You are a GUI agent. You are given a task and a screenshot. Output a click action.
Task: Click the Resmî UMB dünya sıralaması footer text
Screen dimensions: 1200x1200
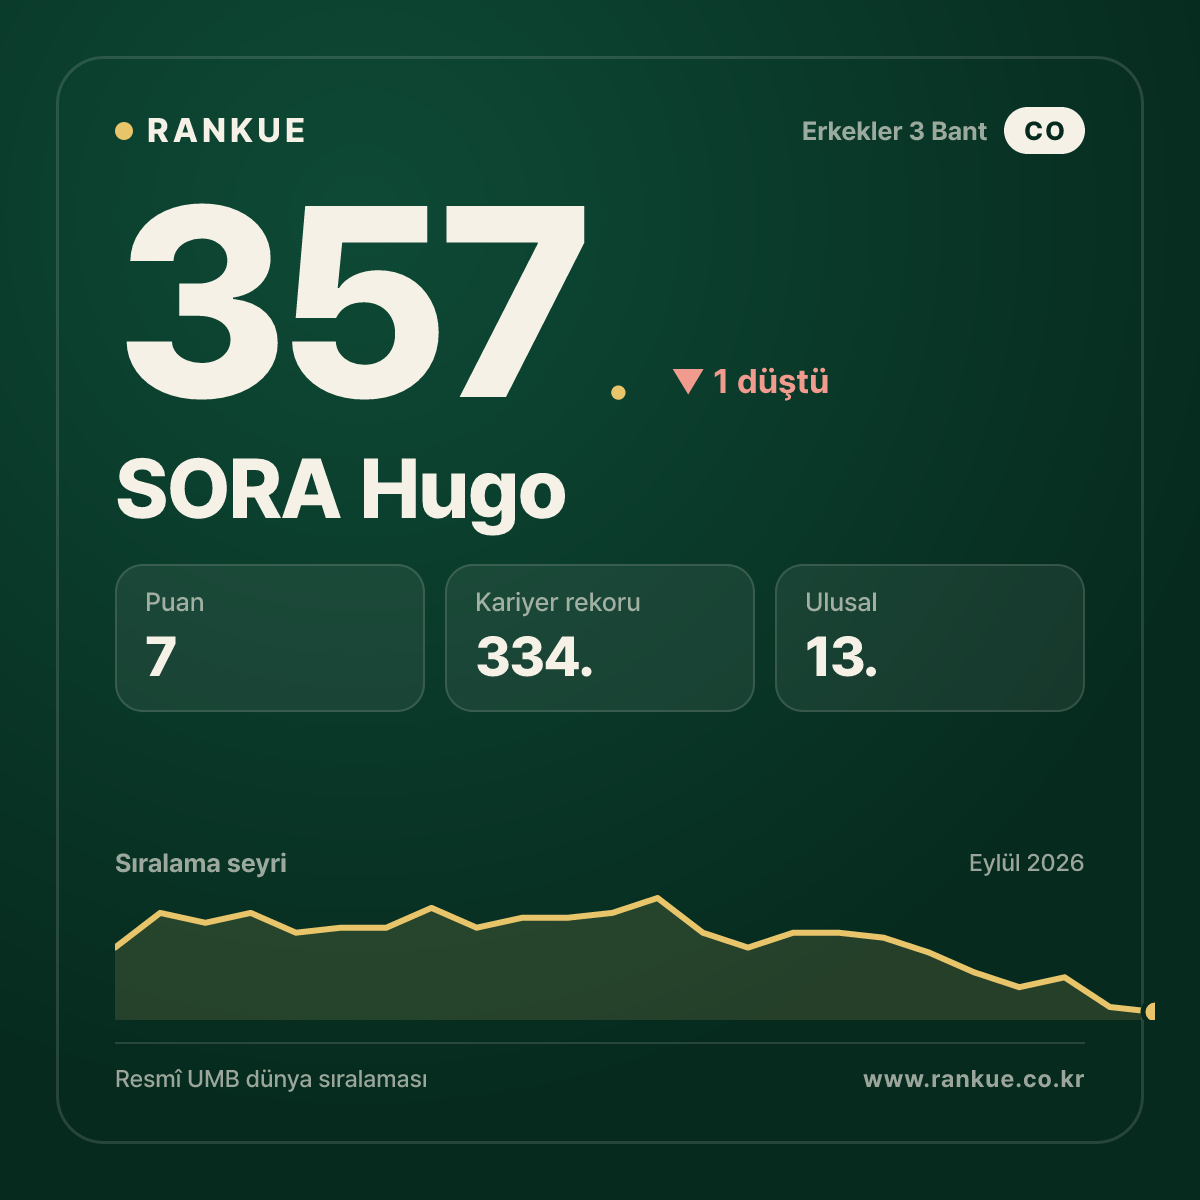click(x=271, y=1079)
